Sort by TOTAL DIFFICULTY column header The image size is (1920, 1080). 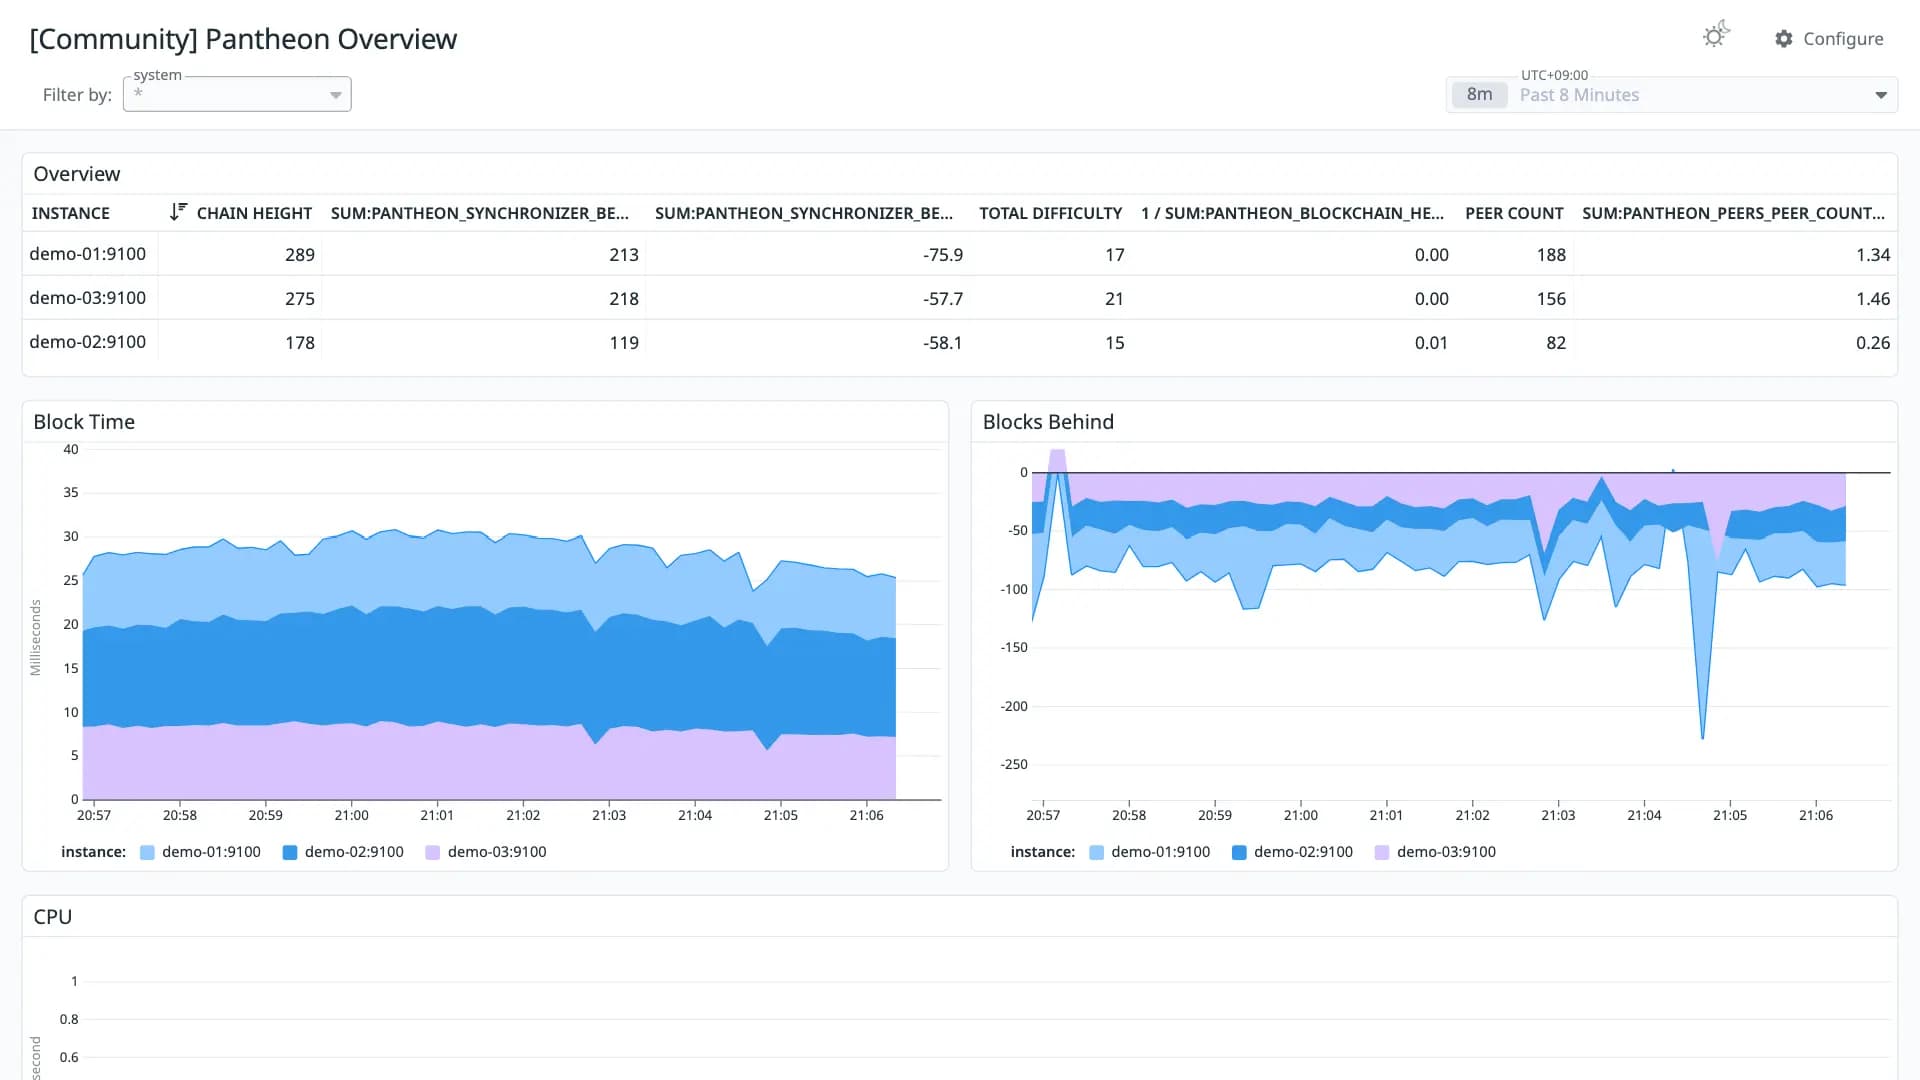1050,213
